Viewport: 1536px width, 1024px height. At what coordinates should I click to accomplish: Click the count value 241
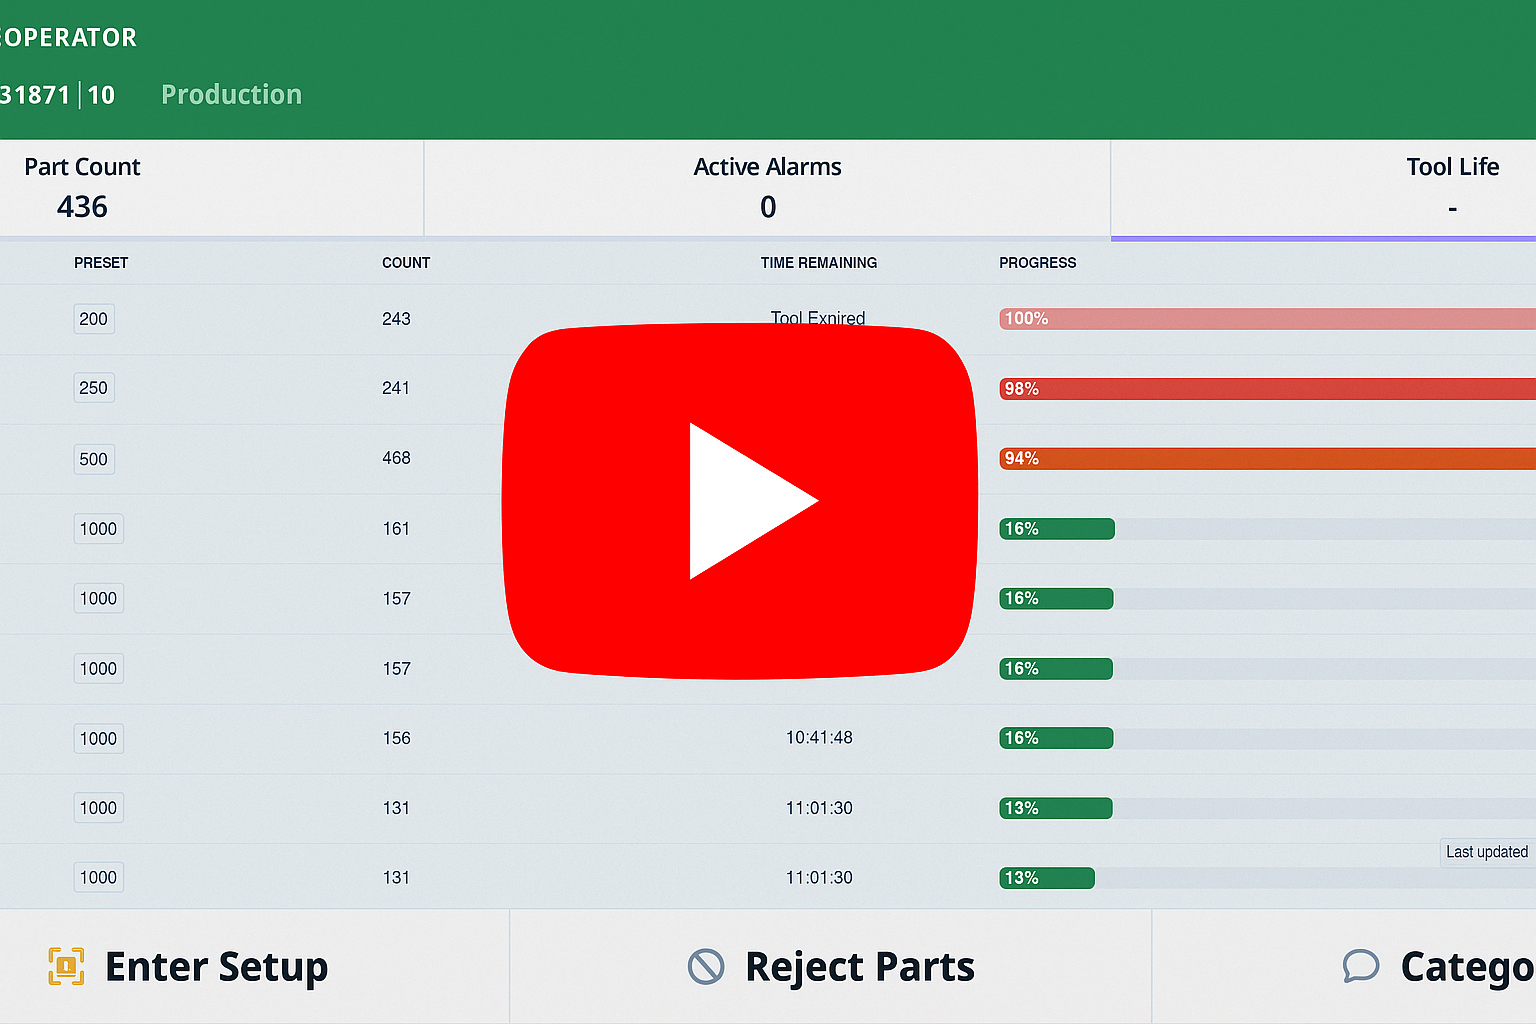pos(396,388)
